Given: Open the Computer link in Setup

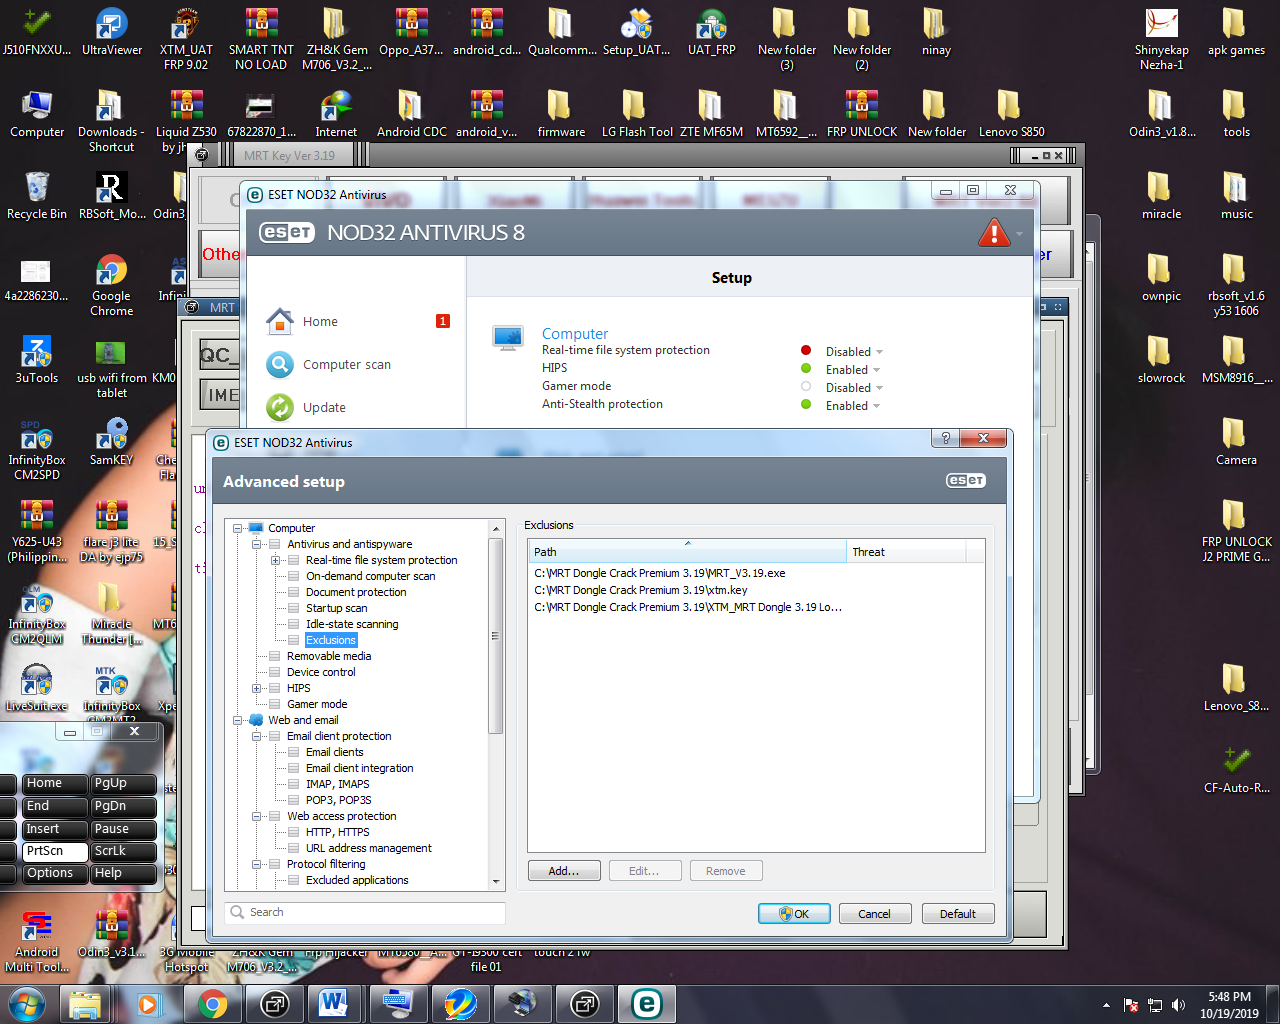Looking at the screenshot, I should point(575,334).
